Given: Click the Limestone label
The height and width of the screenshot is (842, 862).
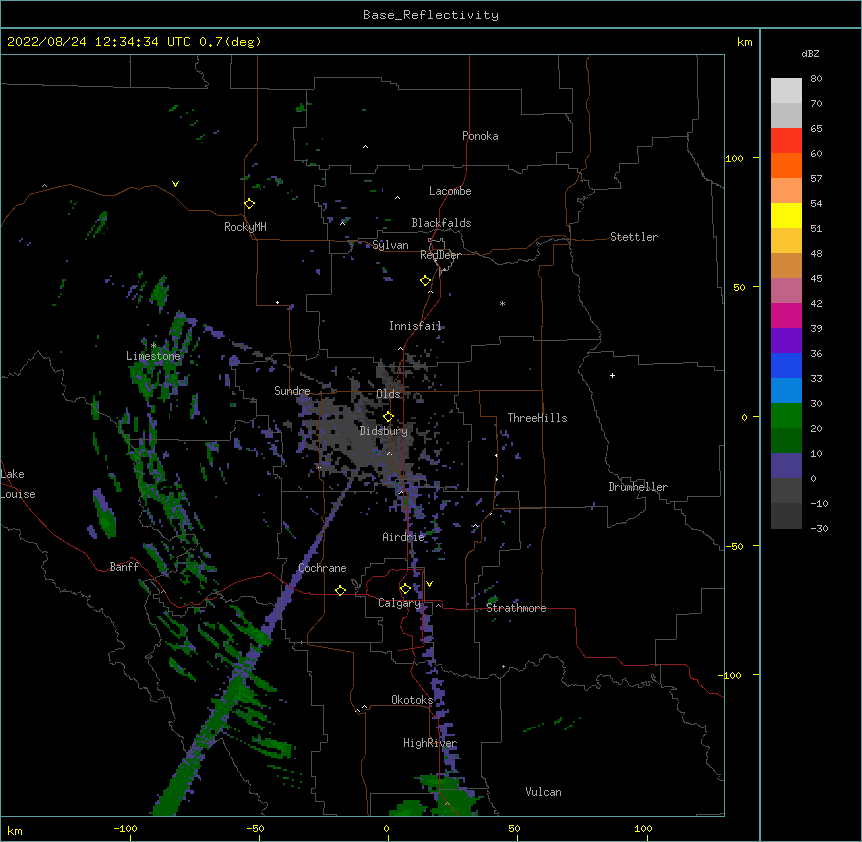Looking at the screenshot, I should [x=153, y=356].
